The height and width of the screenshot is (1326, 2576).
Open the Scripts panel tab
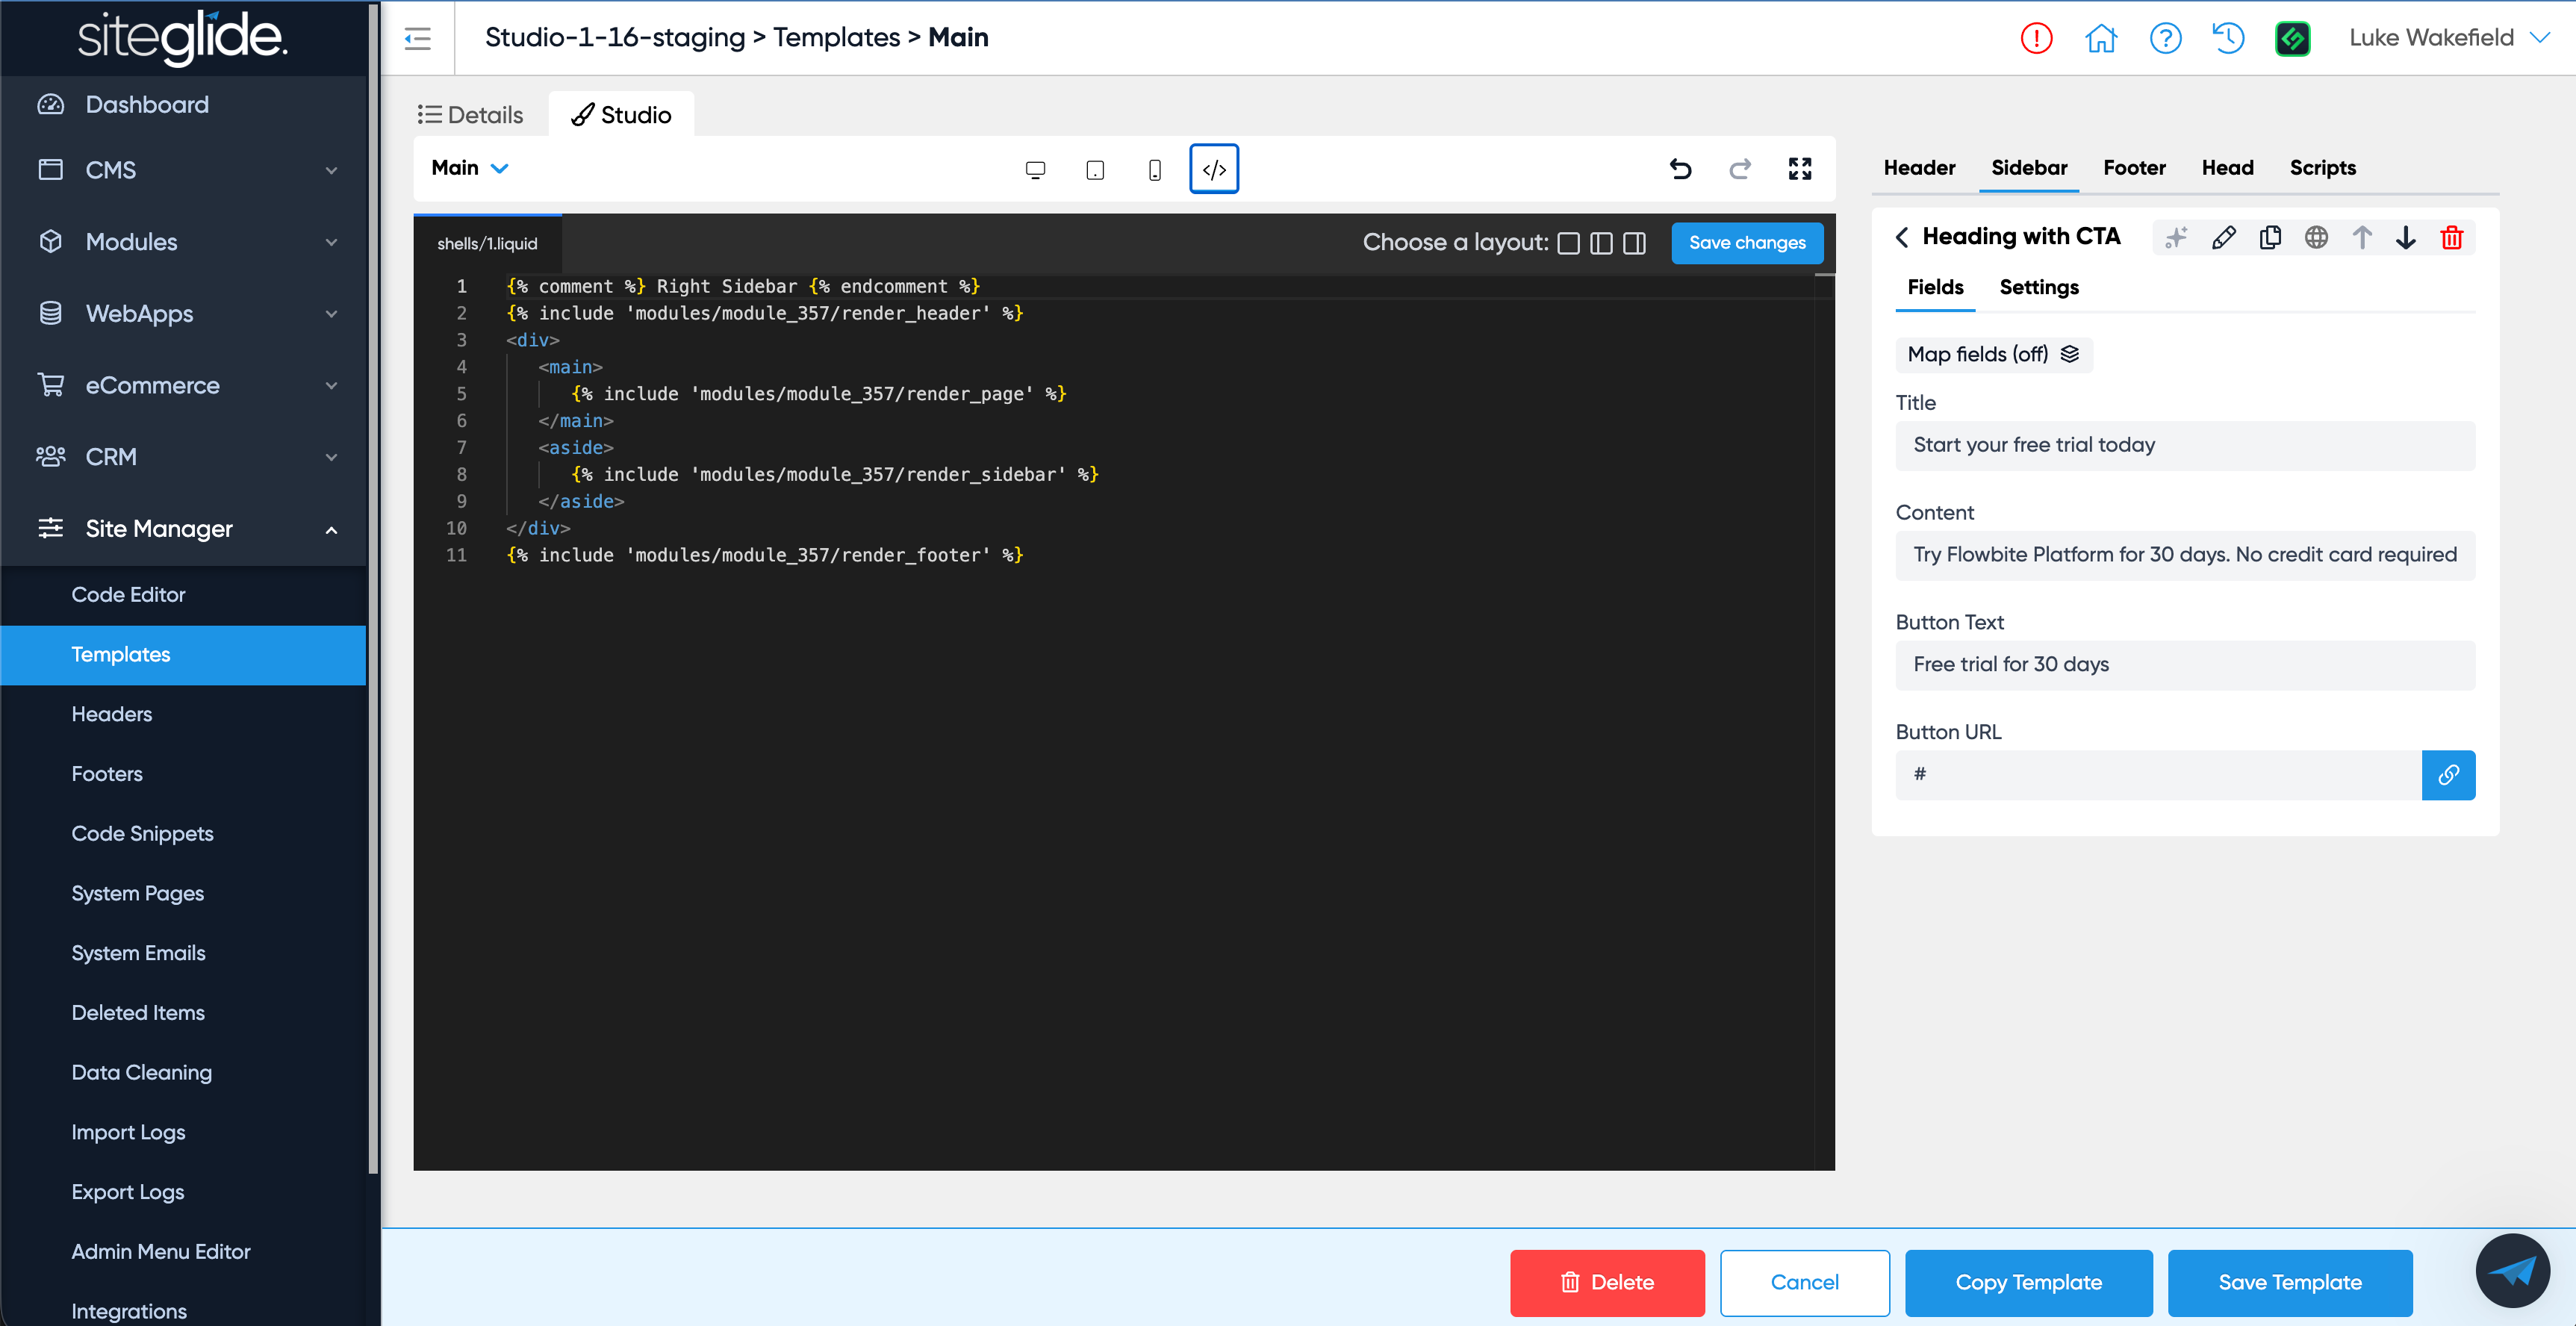point(2322,168)
